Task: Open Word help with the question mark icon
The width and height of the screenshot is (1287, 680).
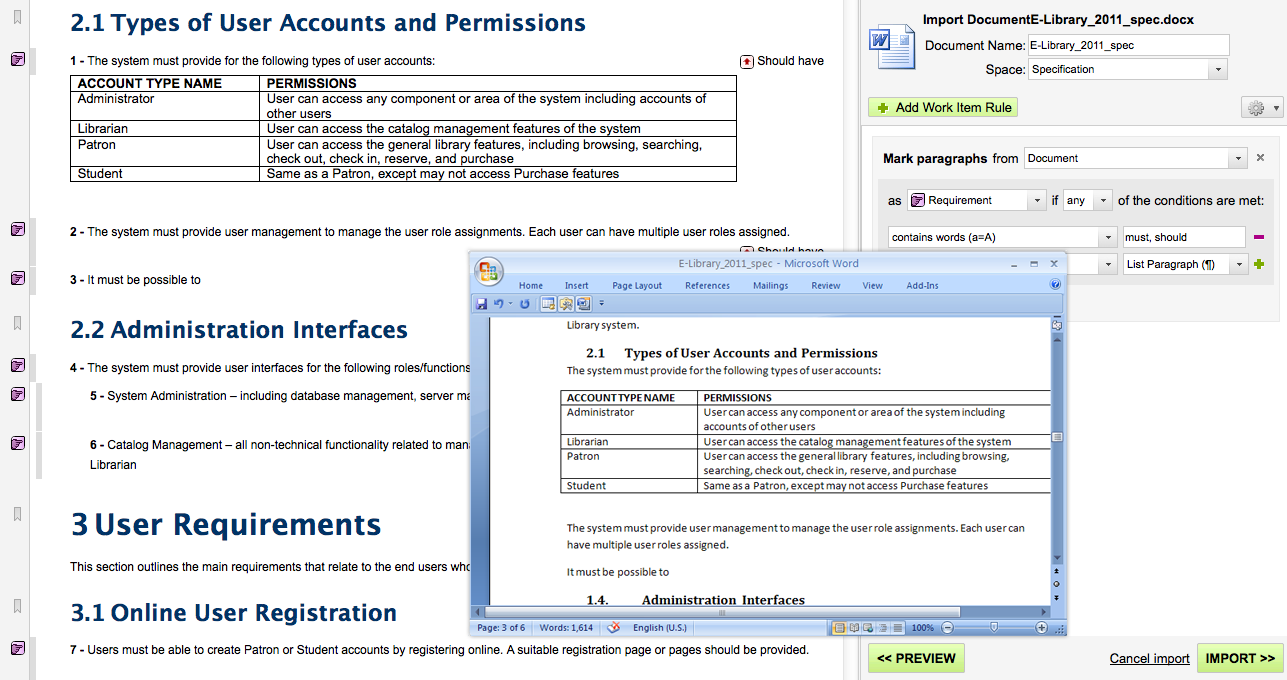Action: coord(1055,285)
